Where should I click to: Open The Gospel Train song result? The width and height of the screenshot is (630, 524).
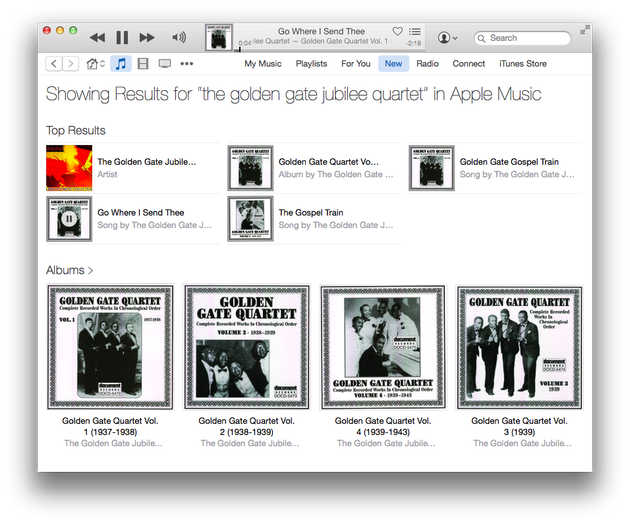click(x=311, y=212)
